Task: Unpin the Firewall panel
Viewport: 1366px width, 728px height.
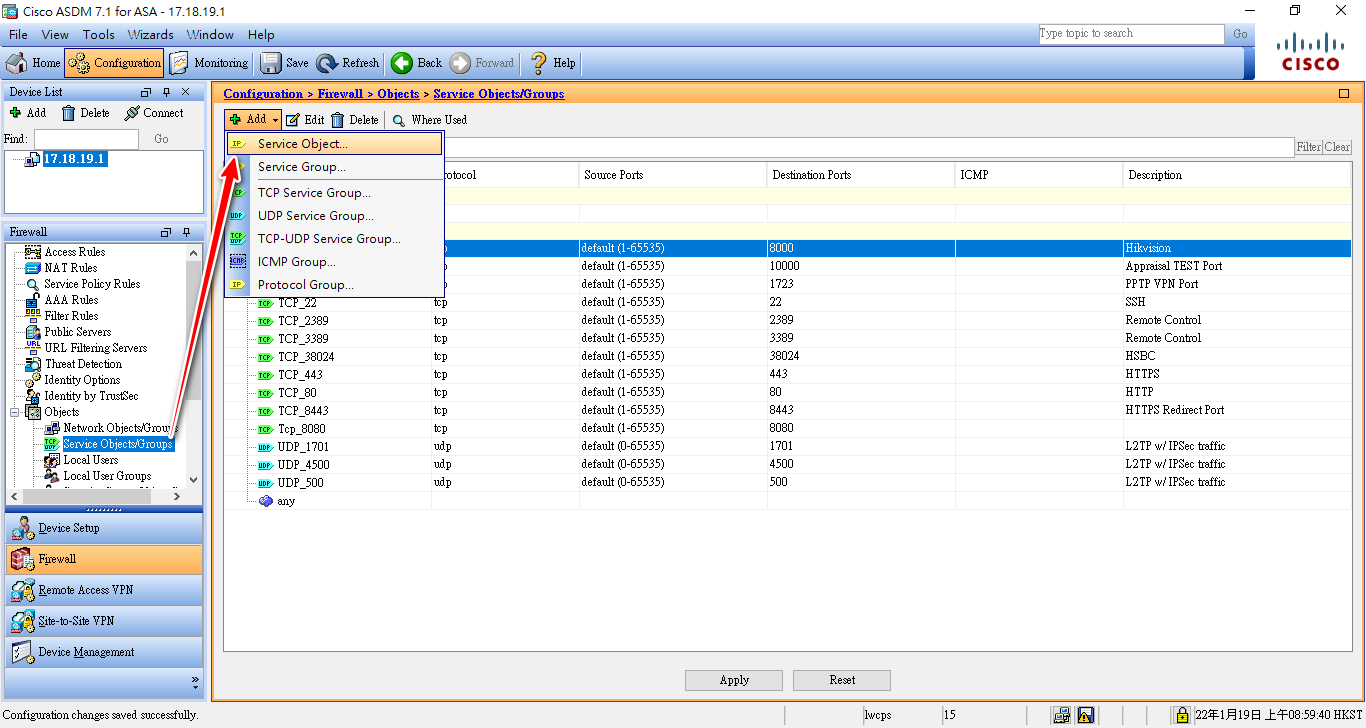Action: click(x=185, y=231)
